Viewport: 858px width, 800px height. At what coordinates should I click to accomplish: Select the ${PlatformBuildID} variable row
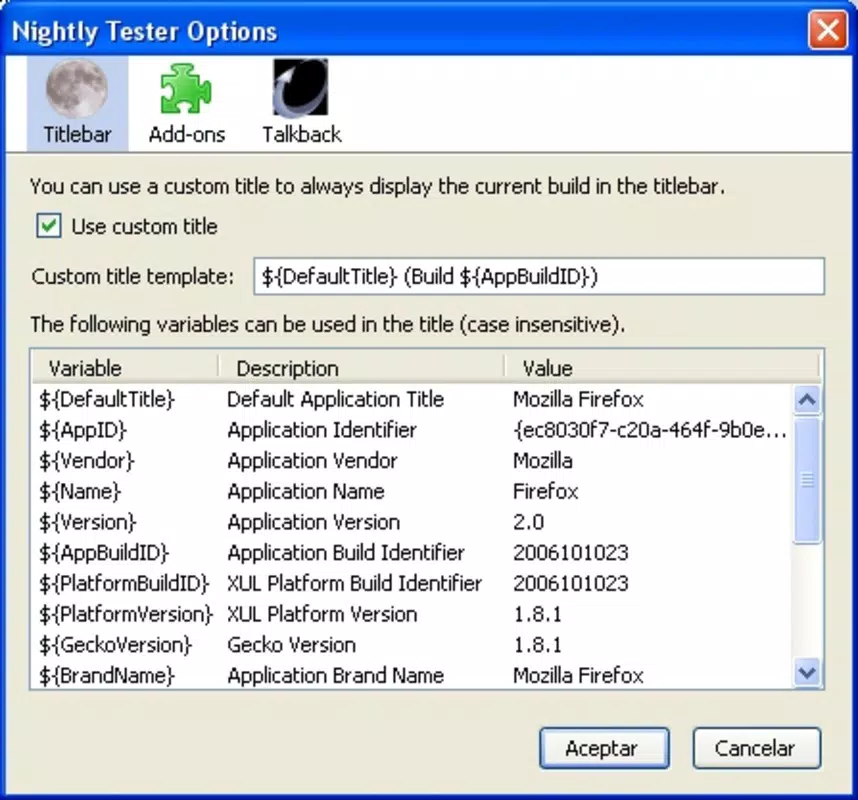coord(411,583)
